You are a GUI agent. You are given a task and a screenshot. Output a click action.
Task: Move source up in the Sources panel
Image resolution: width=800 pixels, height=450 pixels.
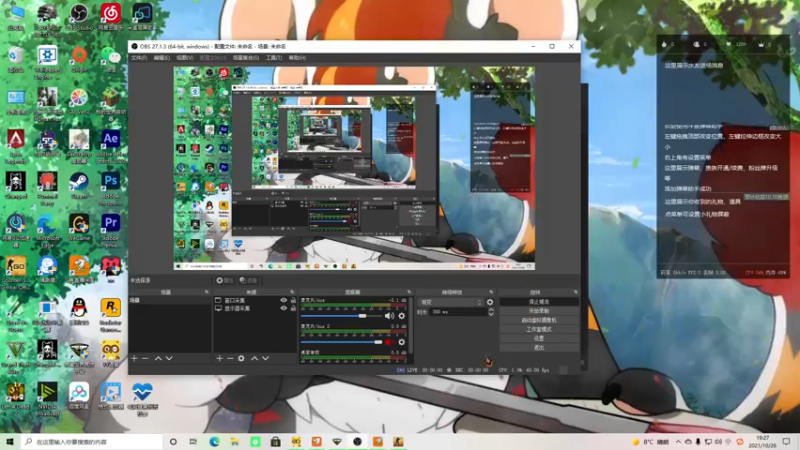(255, 359)
